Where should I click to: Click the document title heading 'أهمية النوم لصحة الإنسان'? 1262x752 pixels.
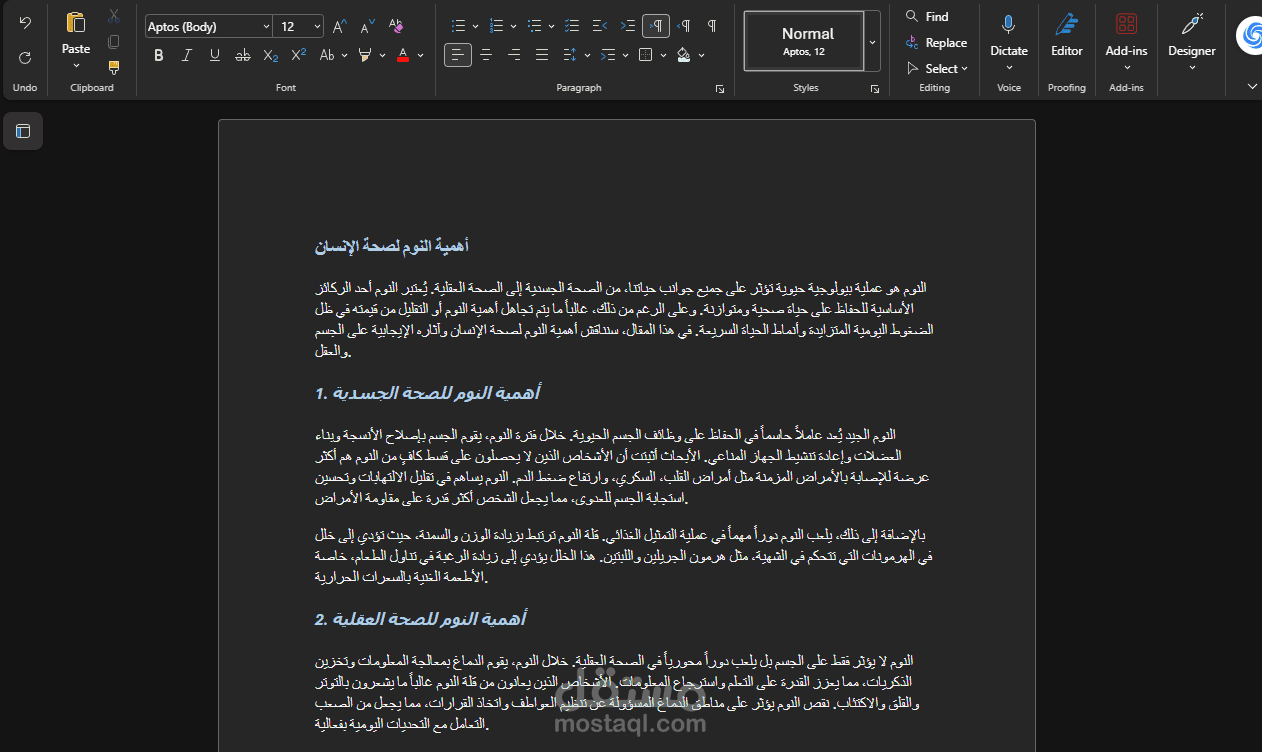tap(392, 246)
